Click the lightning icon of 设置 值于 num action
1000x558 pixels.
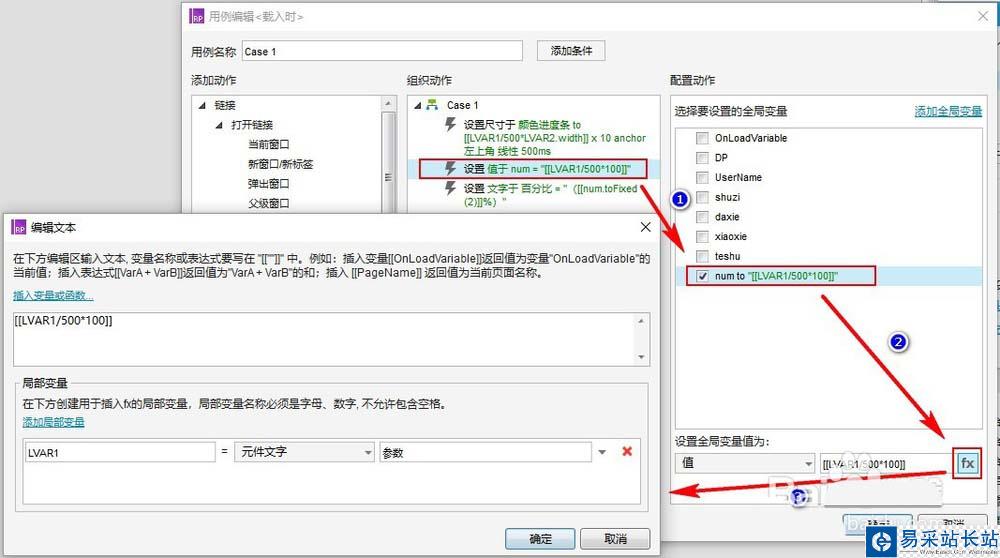[x=450, y=168]
